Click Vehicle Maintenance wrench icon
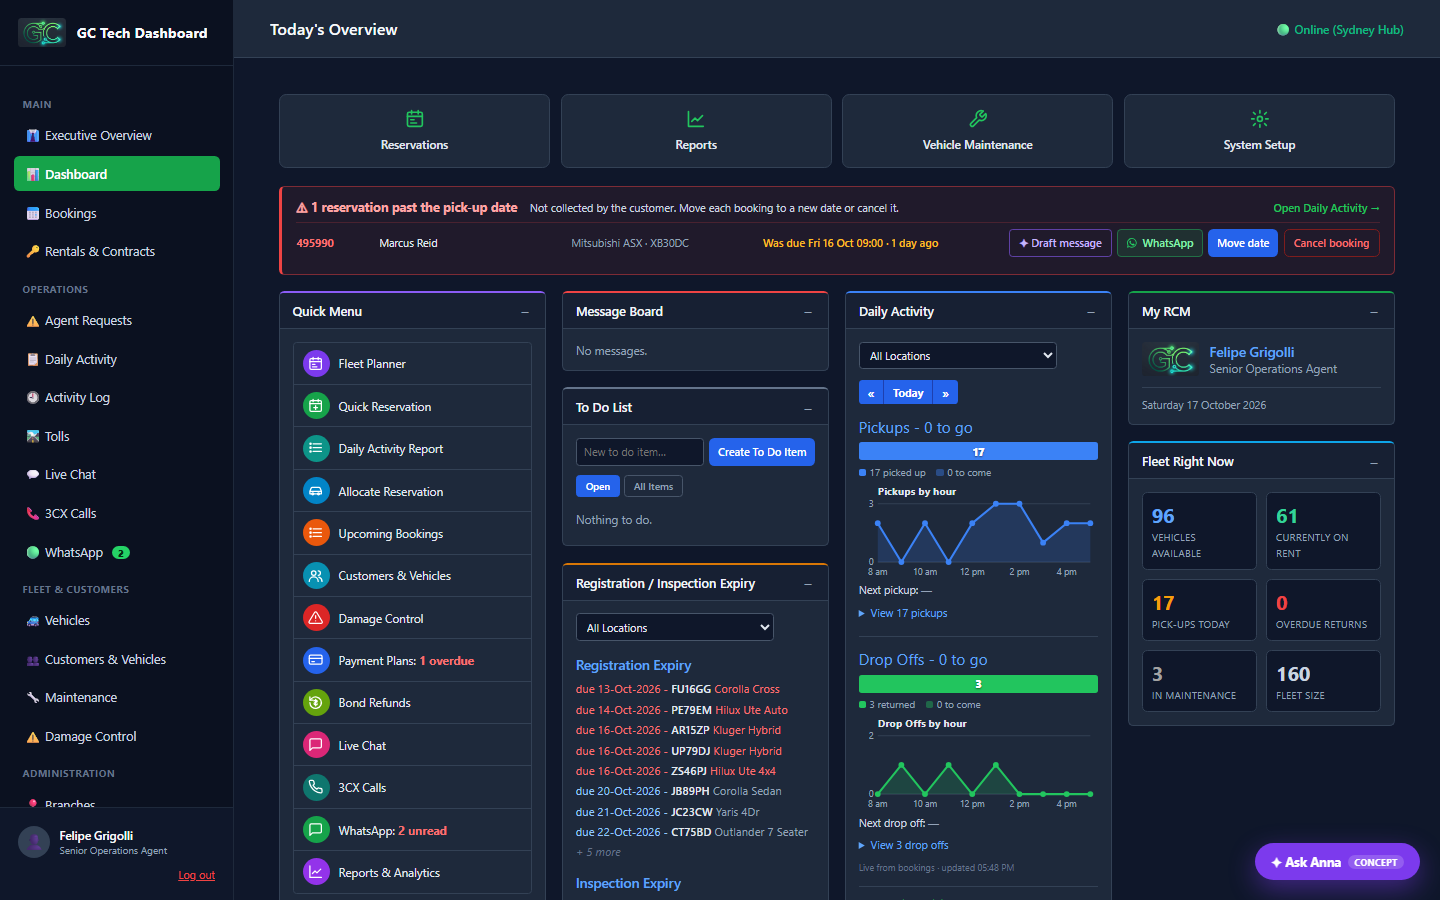The height and width of the screenshot is (900, 1440). tap(978, 119)
